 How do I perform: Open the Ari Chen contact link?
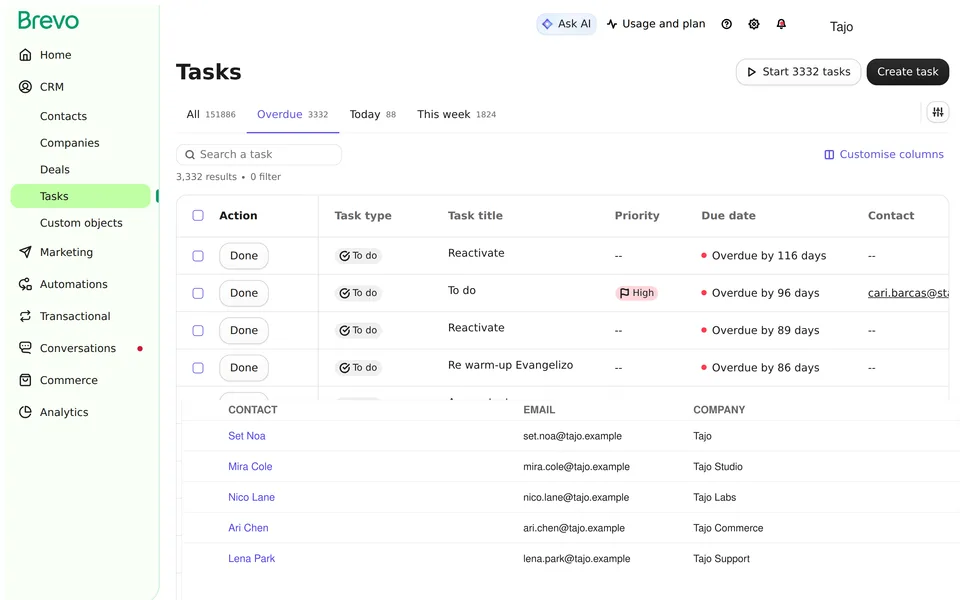click(x=248, y=528)
